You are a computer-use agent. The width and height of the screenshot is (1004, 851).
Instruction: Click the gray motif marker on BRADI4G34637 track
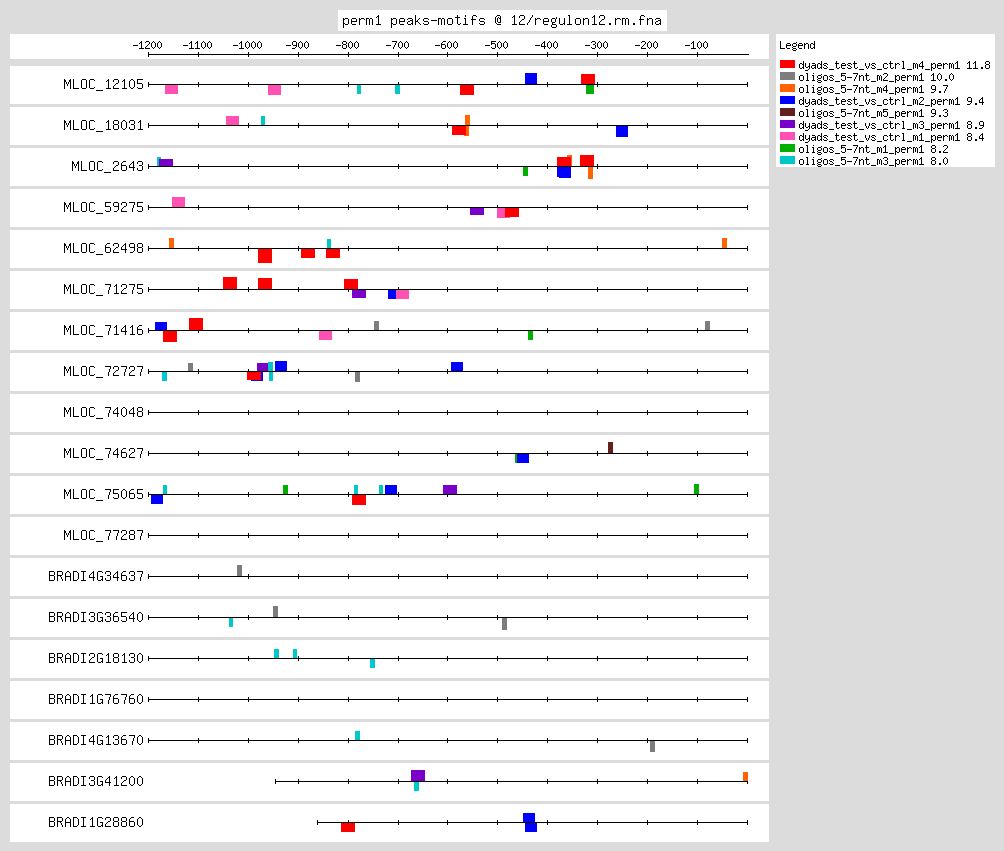pos(239,570)
